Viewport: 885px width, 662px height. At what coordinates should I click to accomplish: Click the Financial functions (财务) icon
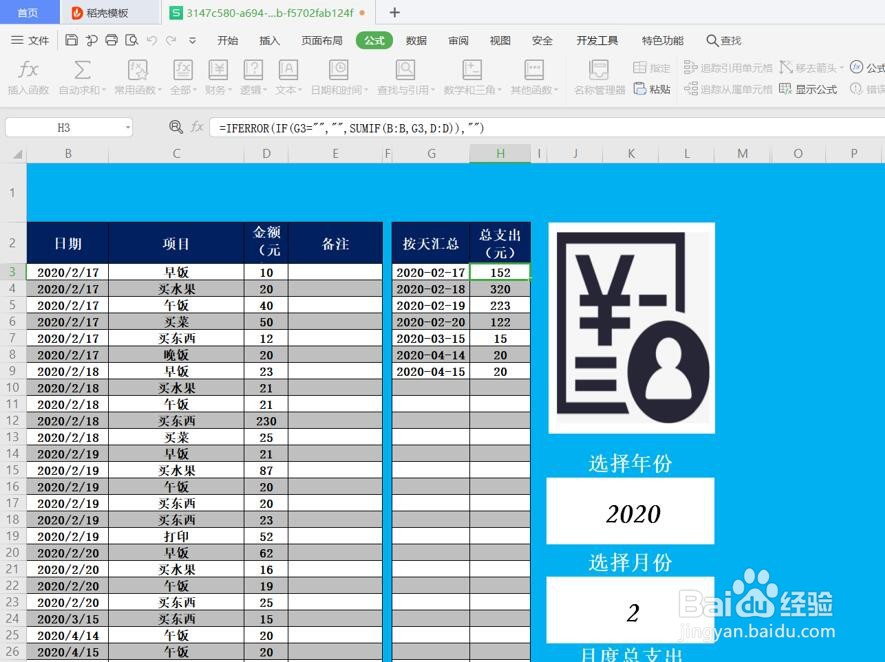(217, 80)
